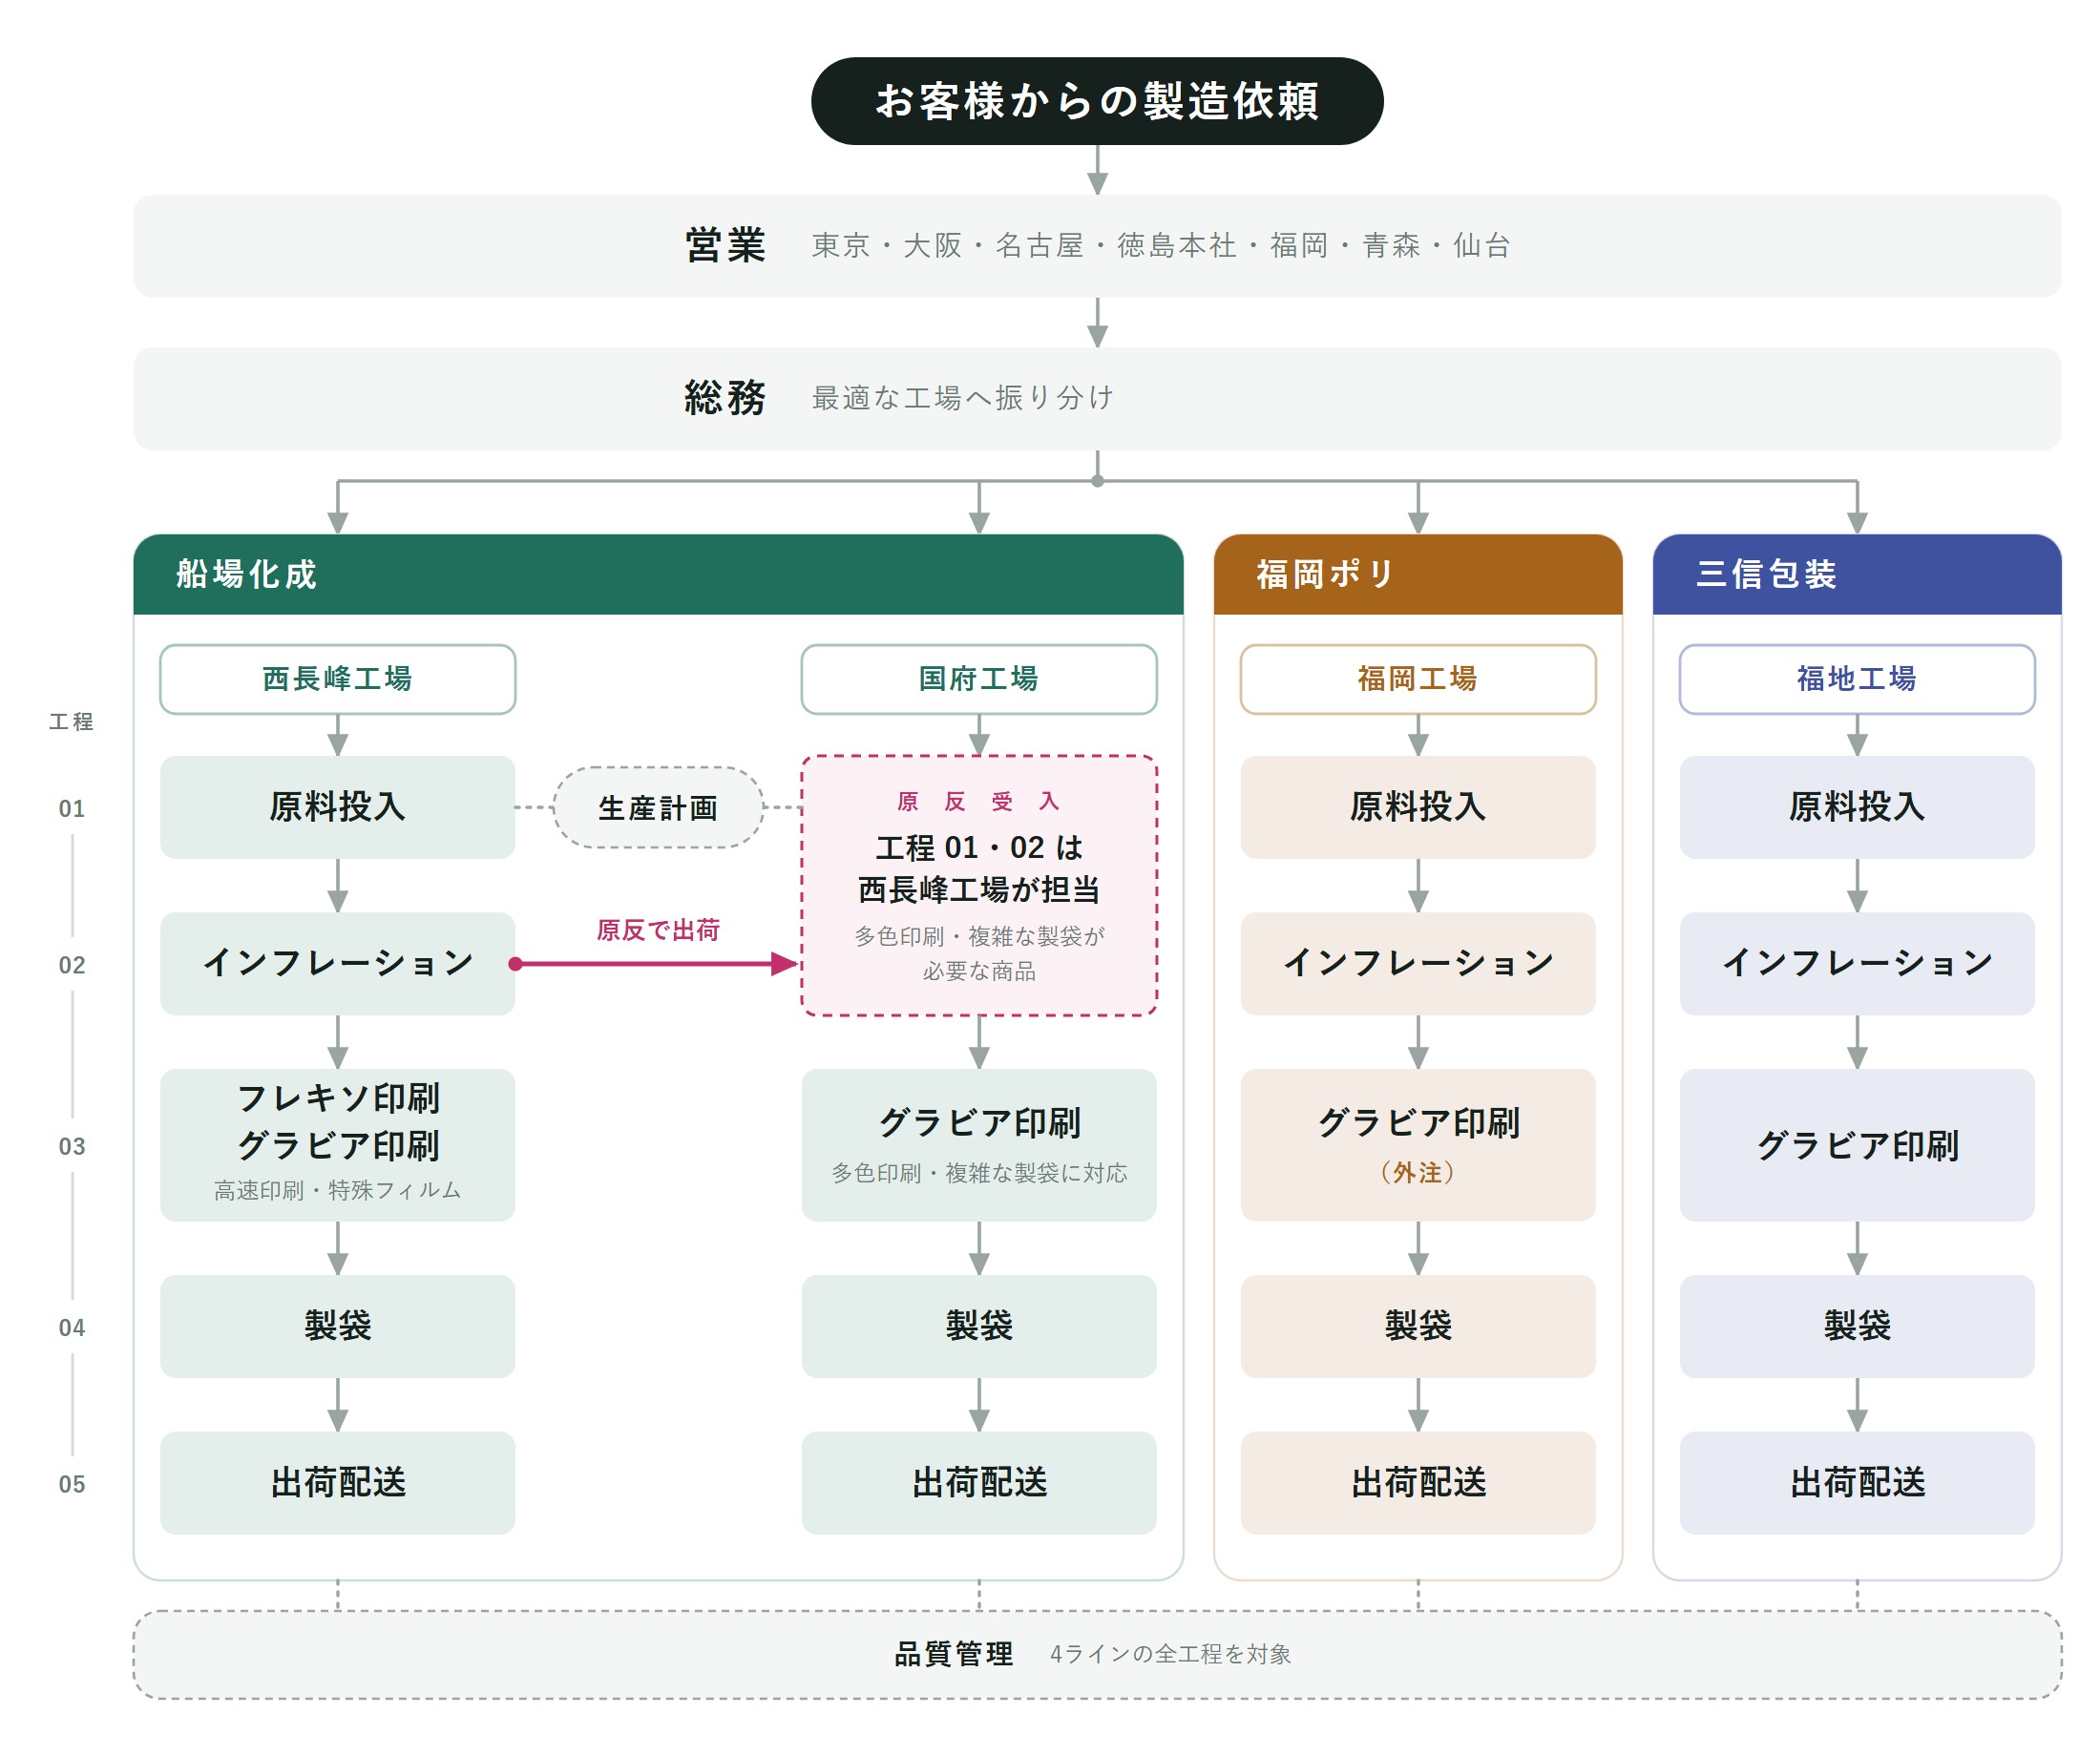
Task: Select 原料投入 step under 福岡工場
Action: (x=1418, y=807)
